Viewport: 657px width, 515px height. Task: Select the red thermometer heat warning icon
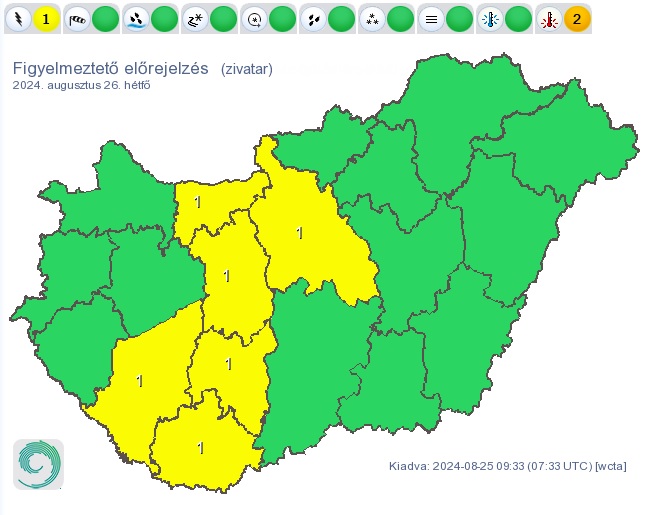[549, 18]
